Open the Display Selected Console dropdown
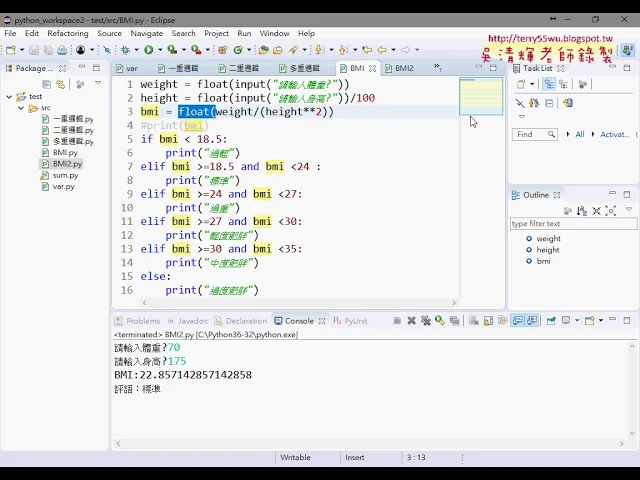Screen dimensions: 640x480 pyautogui.click(x=577, y=320)
